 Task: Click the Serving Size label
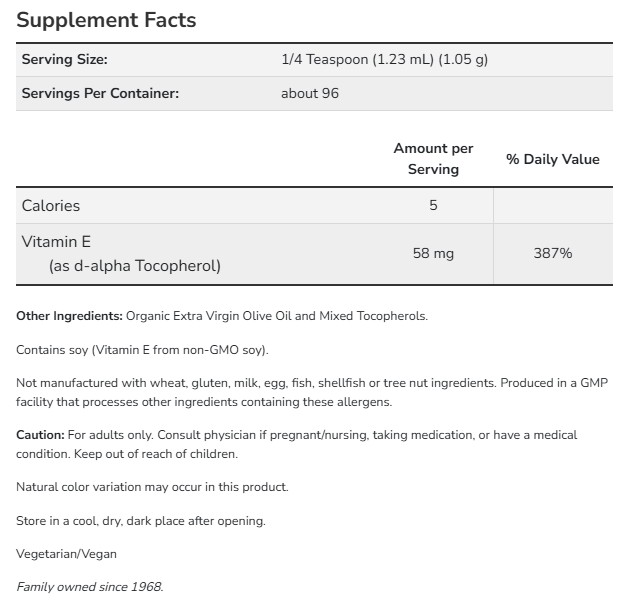64,60
